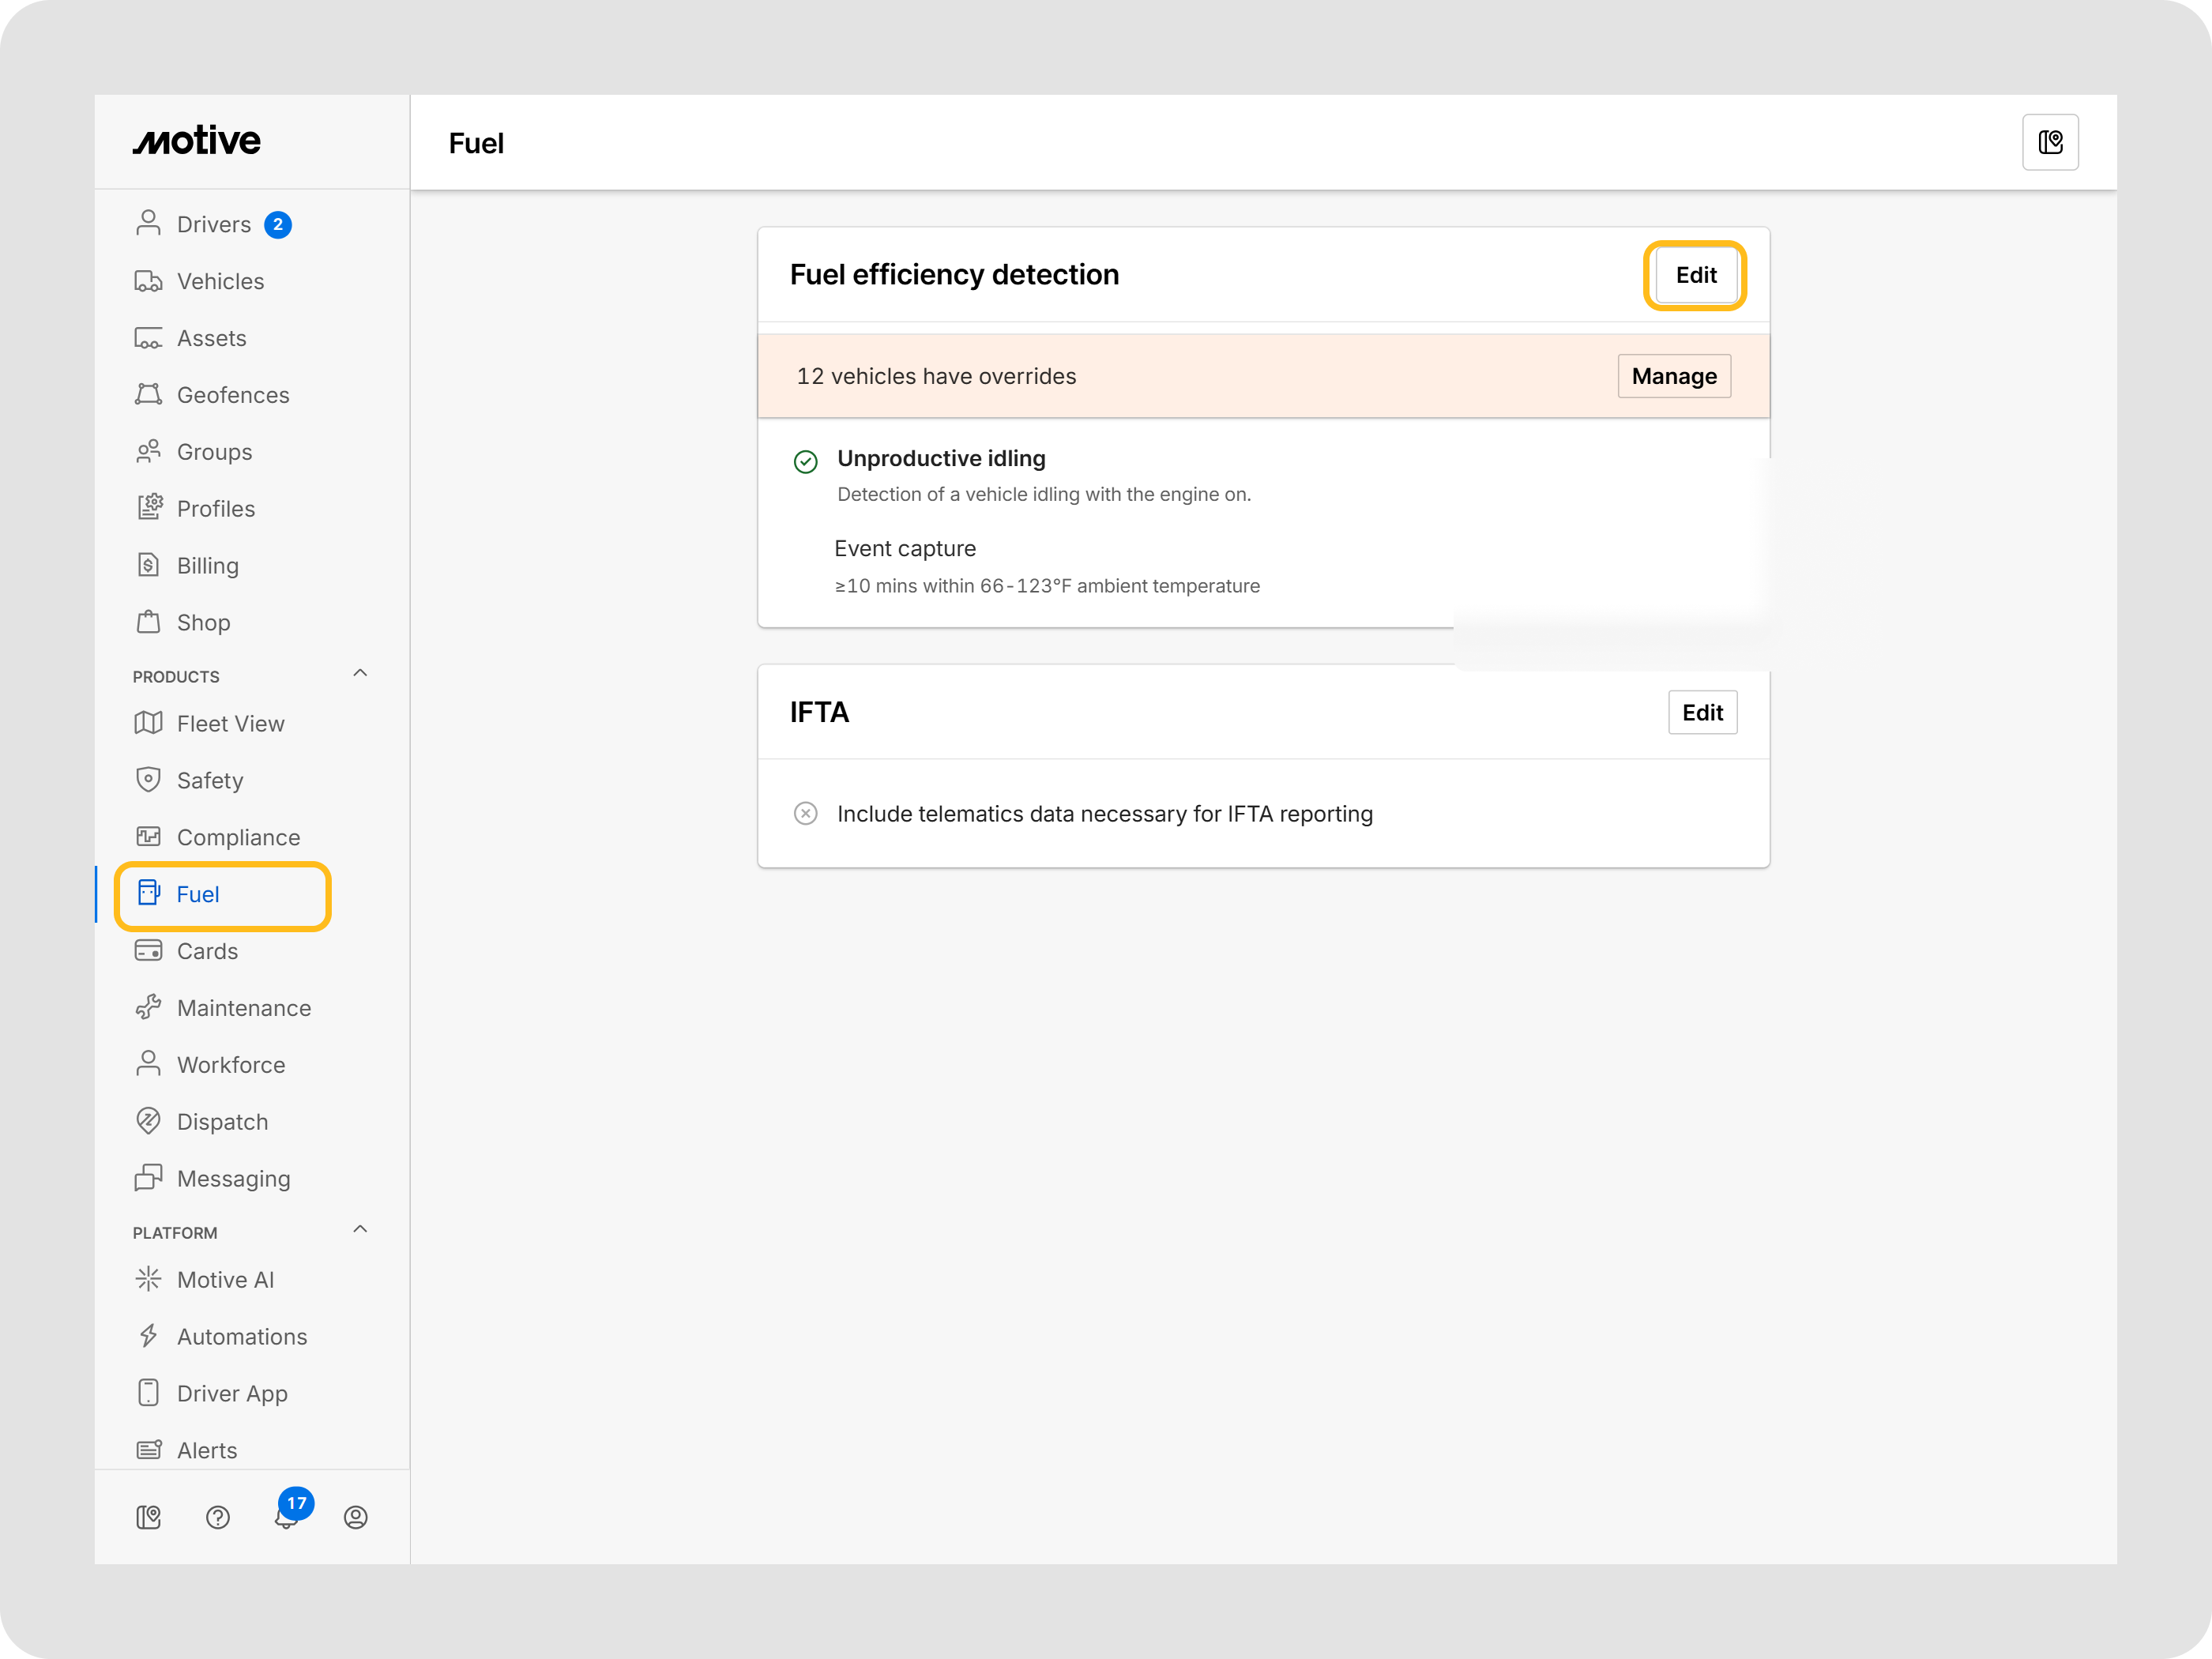
Task: Open the Maintenance section
Action: click(244, 1008)
